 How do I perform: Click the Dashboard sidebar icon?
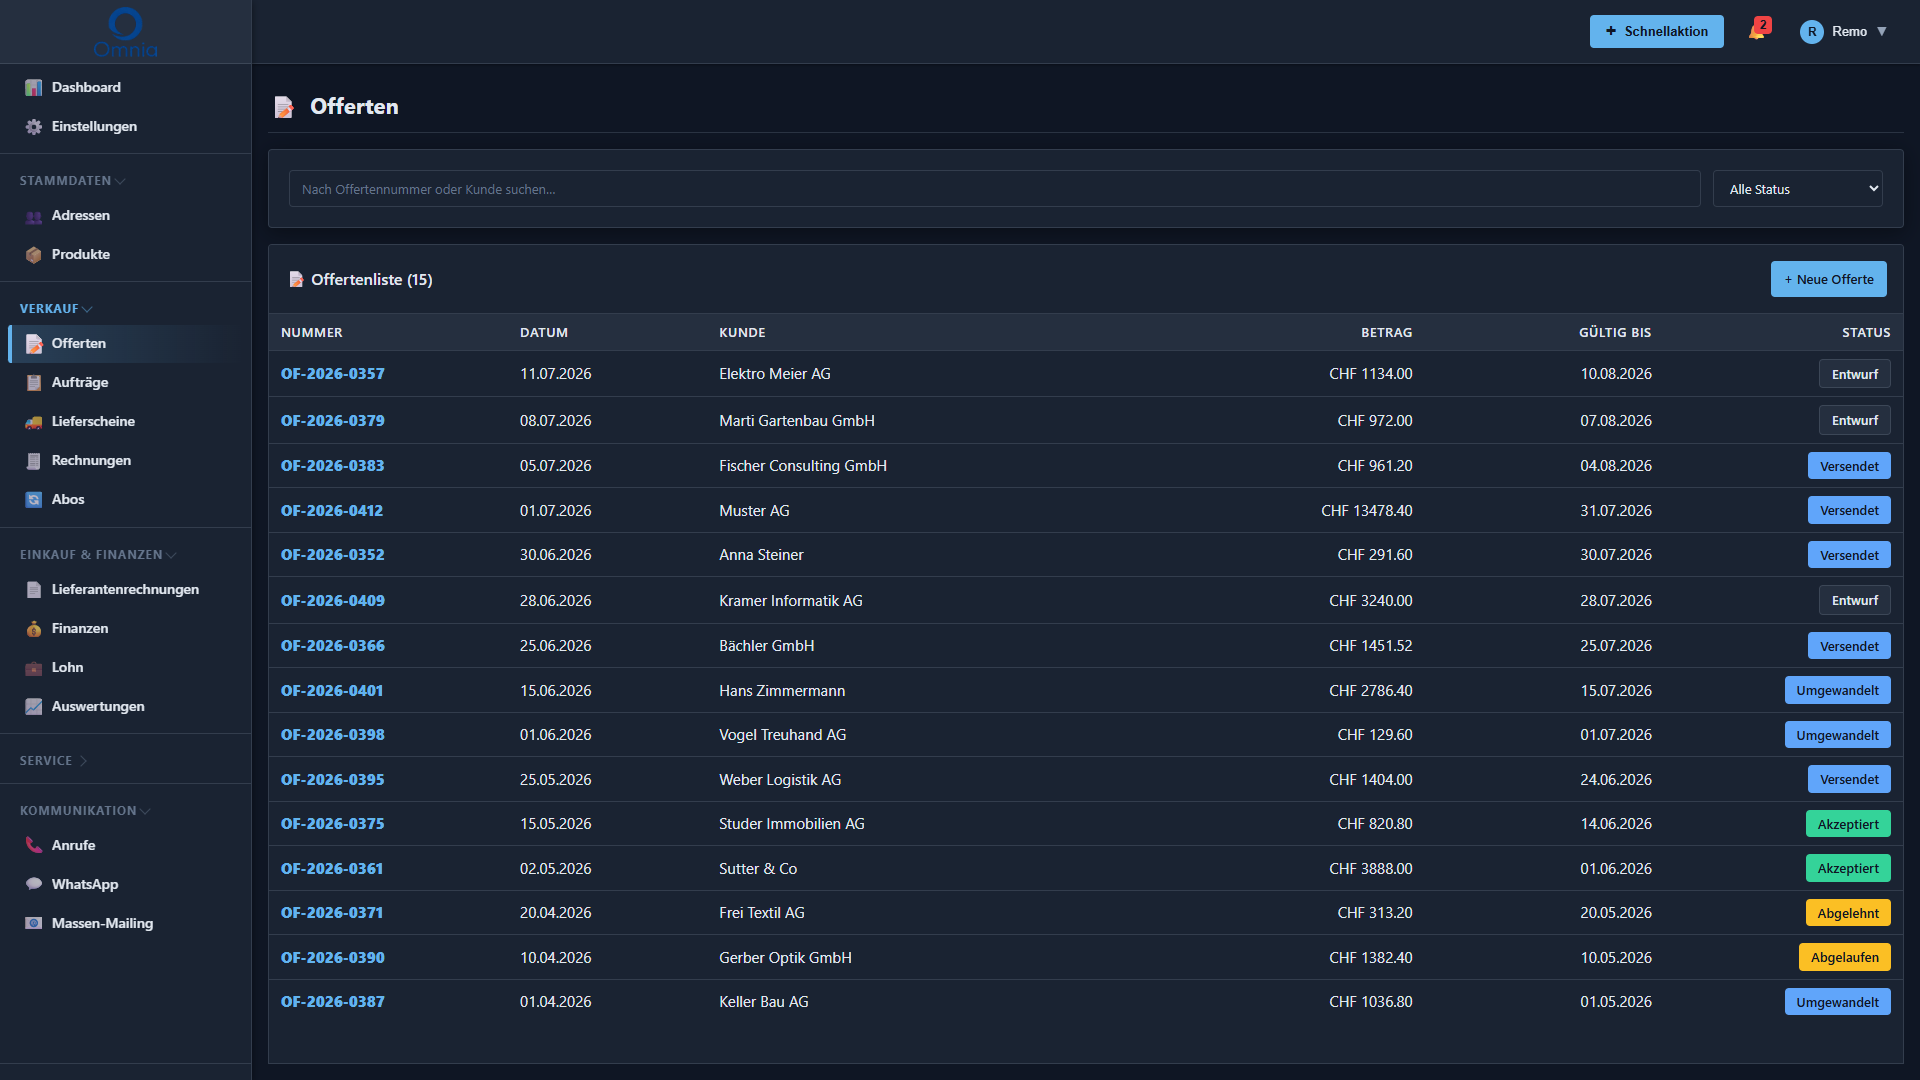[34, 88]
